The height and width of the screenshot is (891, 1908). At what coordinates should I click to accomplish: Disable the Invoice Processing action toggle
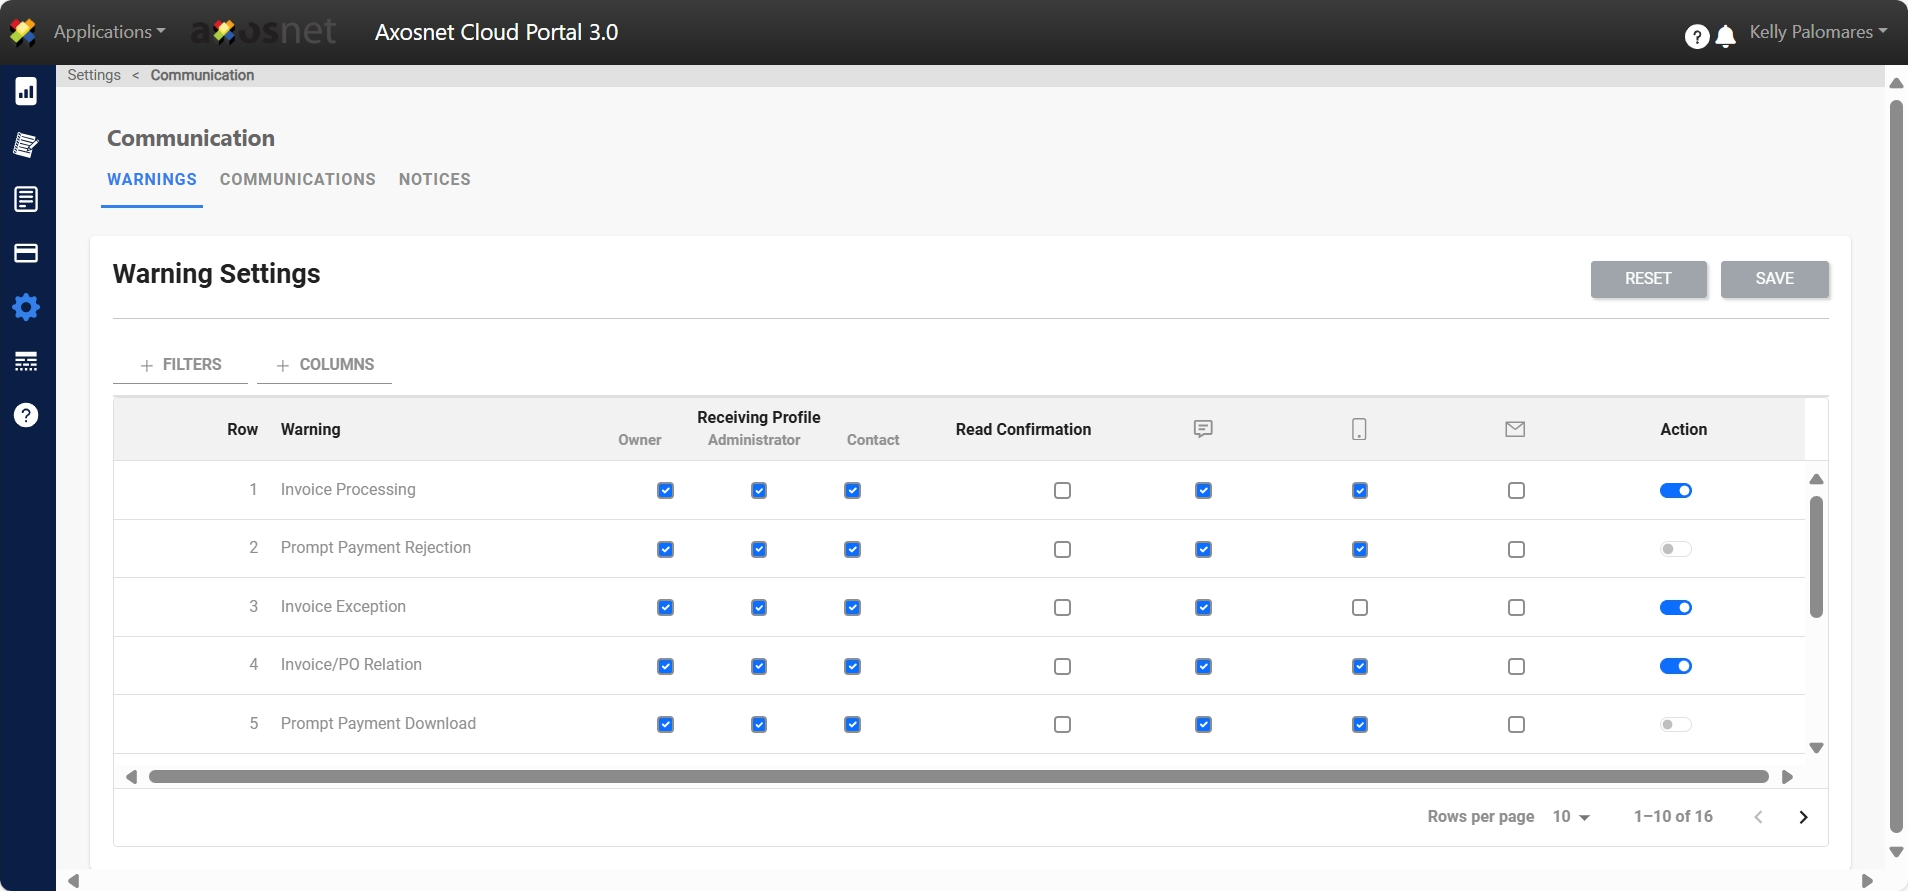tap(1675, 491)
